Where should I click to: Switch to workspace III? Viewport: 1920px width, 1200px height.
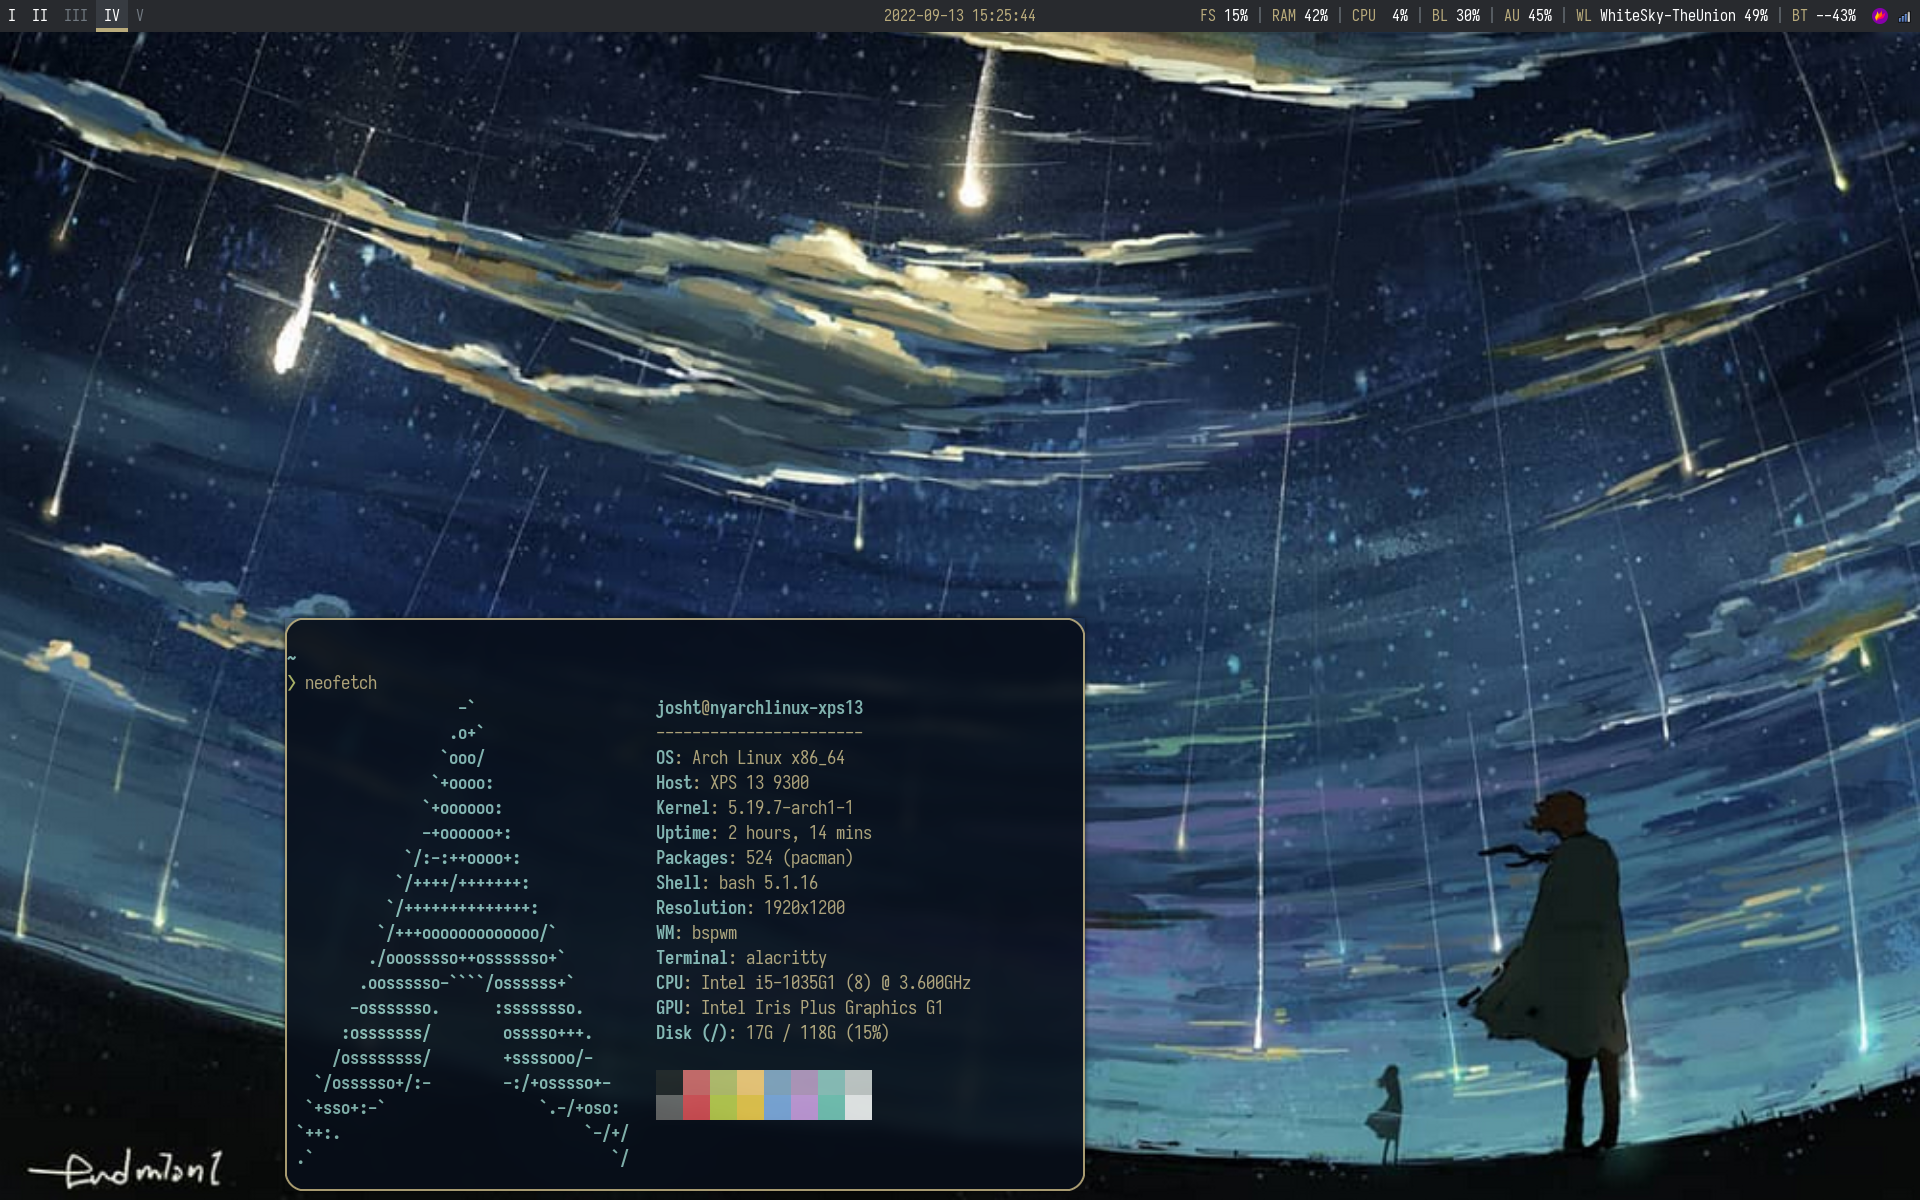(76, 16)
